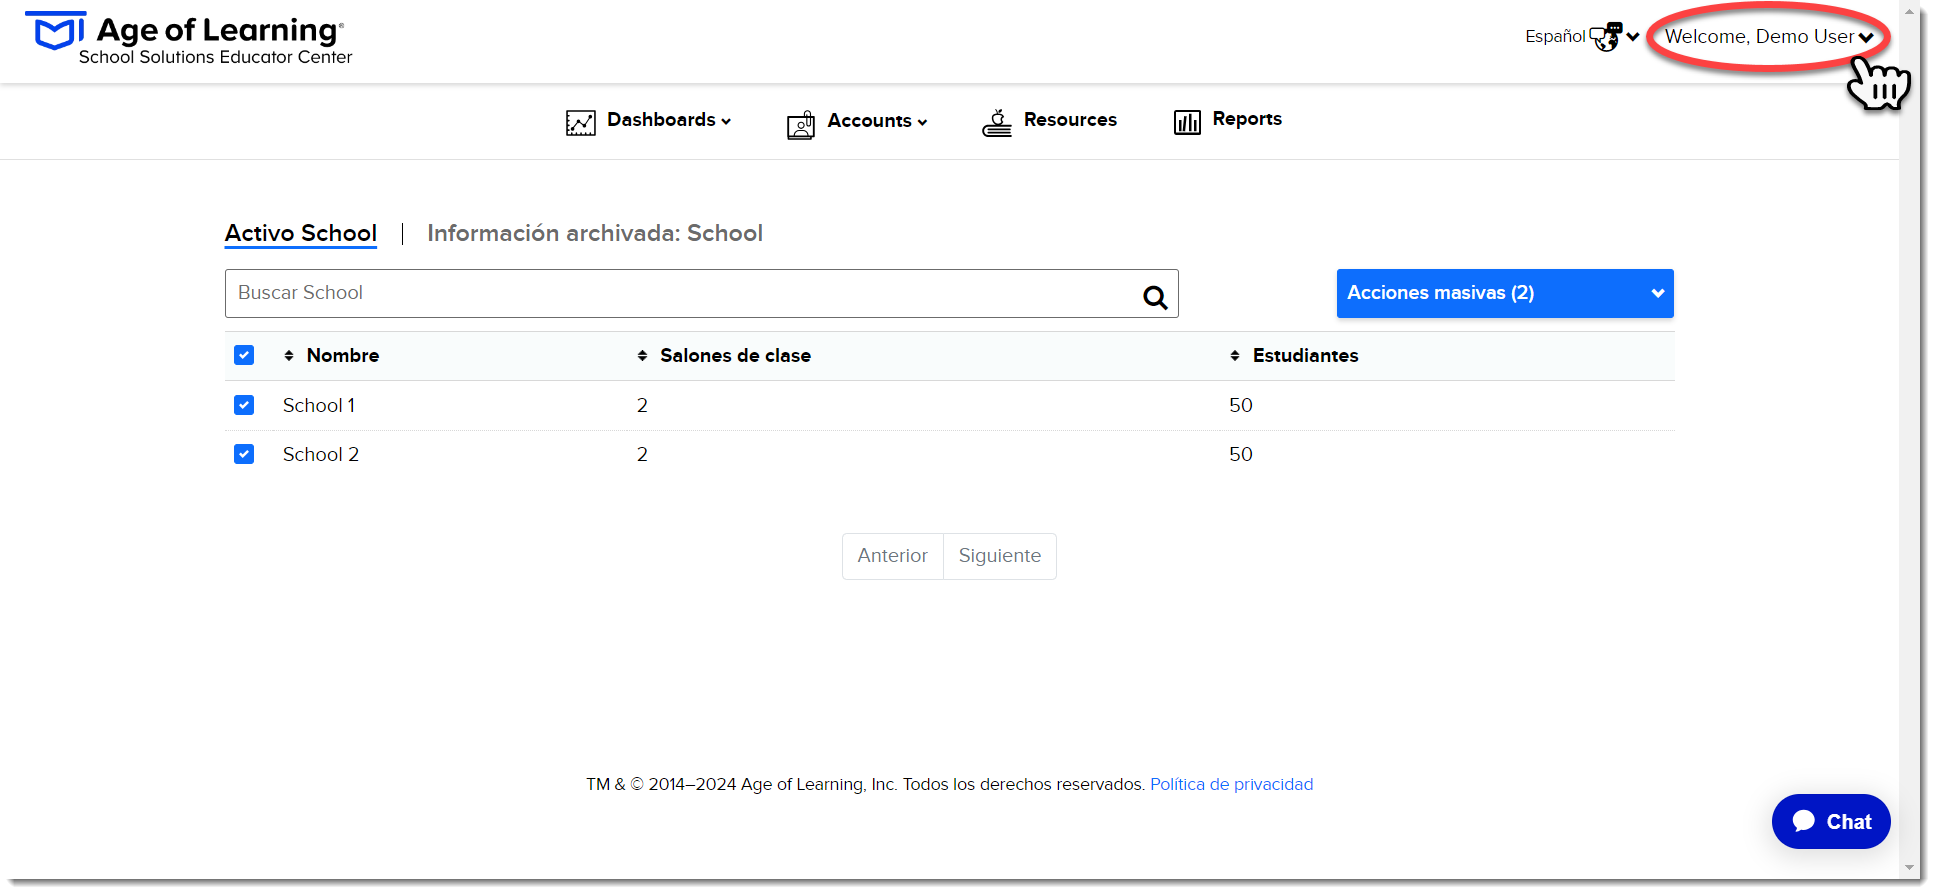Expand the Welcome, Demo User menu
The height and width of the screenshot is (894, 1935).
[x=1768, y=37]
